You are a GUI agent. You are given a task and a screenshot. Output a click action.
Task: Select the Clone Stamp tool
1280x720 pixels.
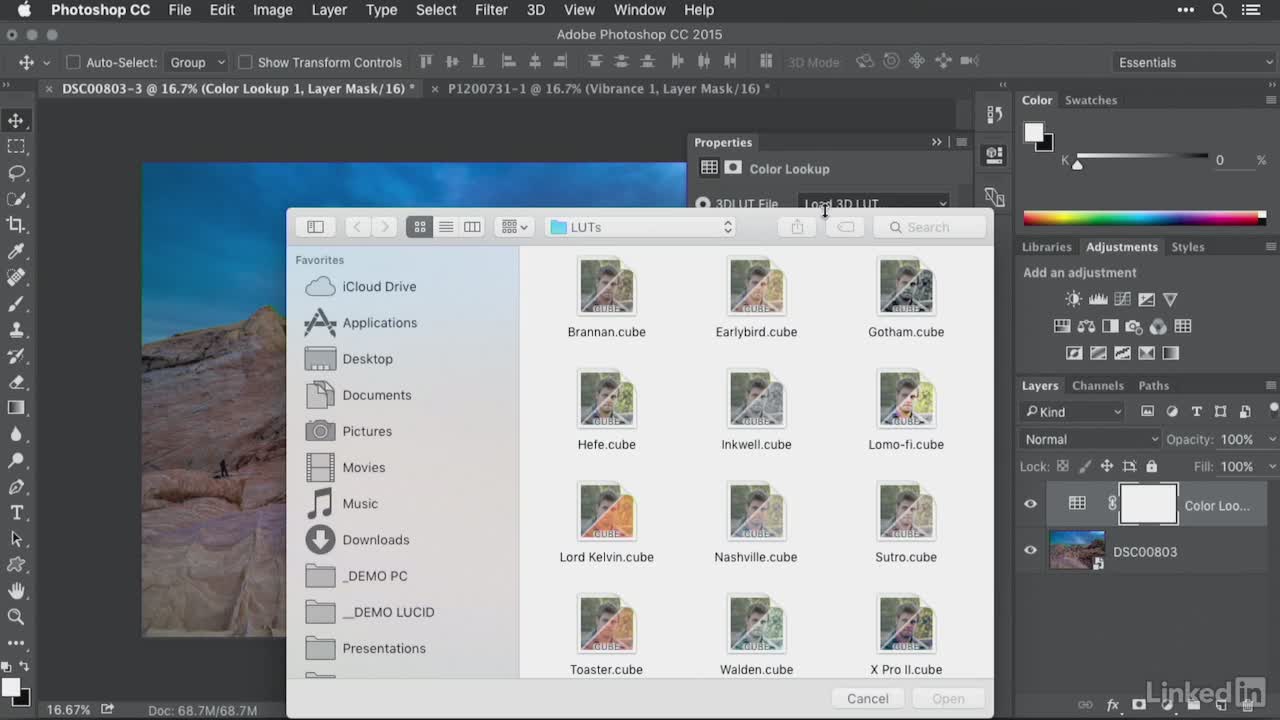[16, 330]
